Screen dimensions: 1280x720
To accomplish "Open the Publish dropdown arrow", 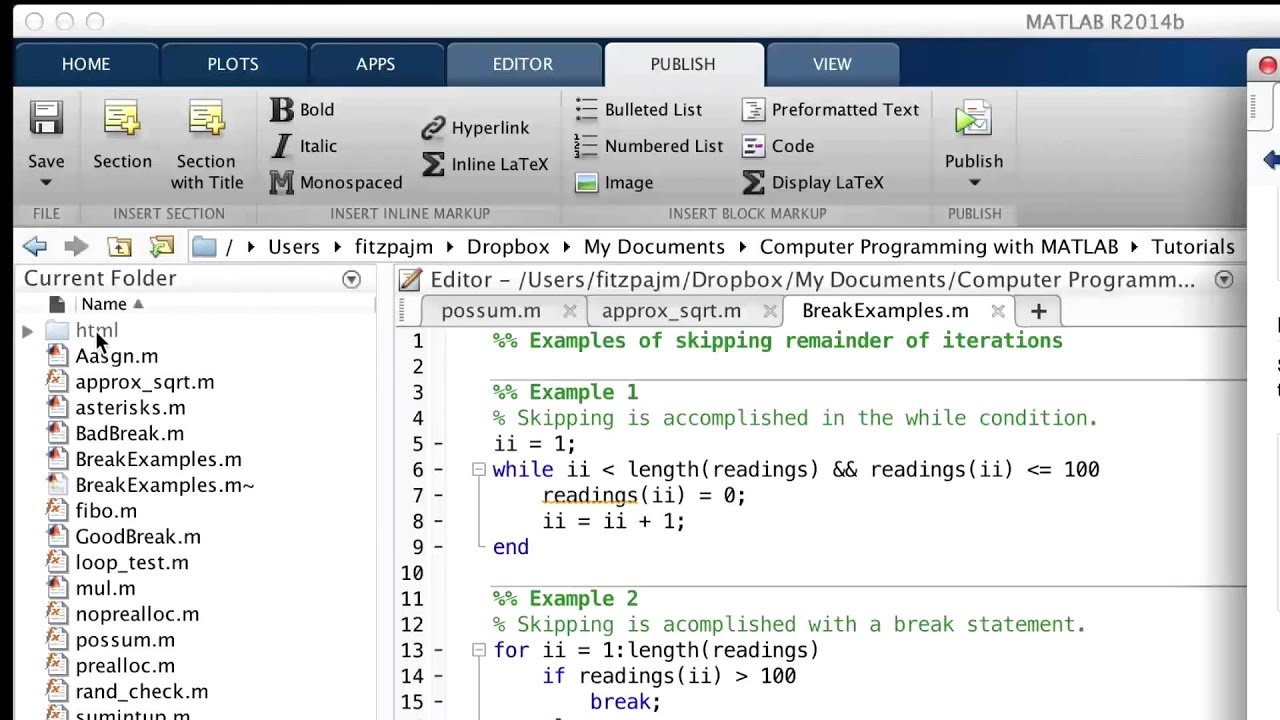I will tap(974, 183).
